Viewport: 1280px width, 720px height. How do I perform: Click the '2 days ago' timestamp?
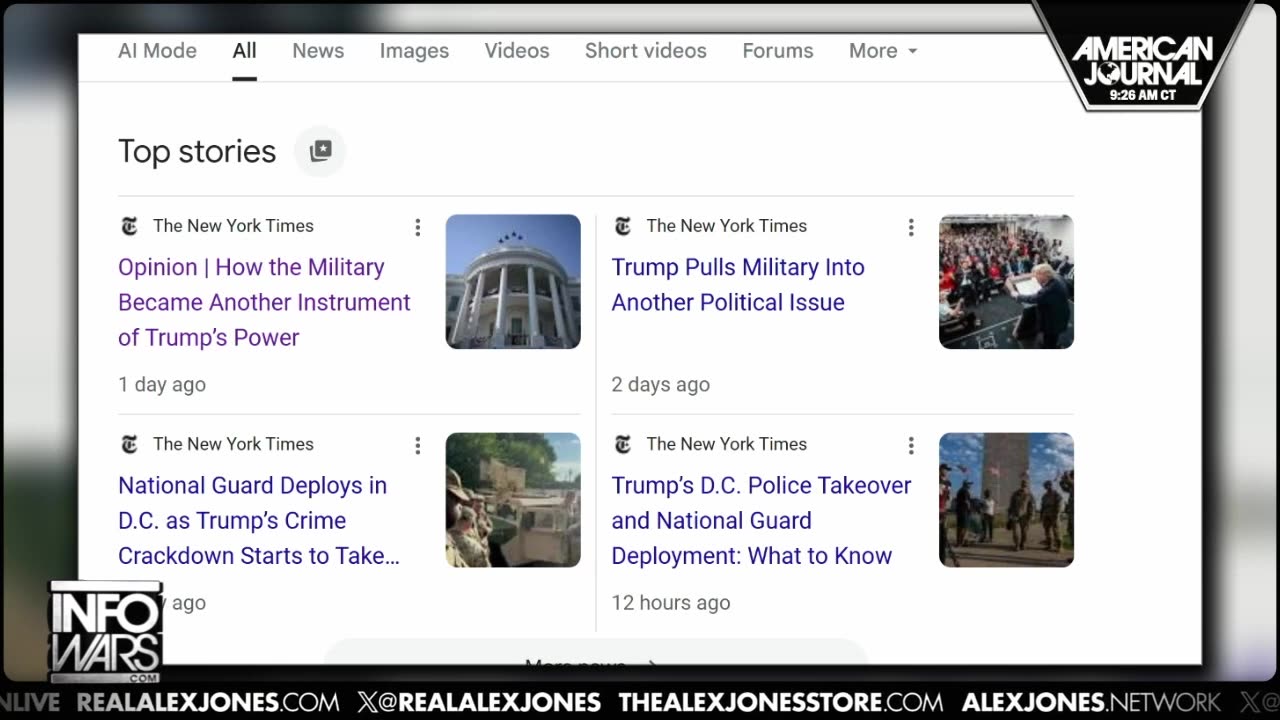pos(661,385)
